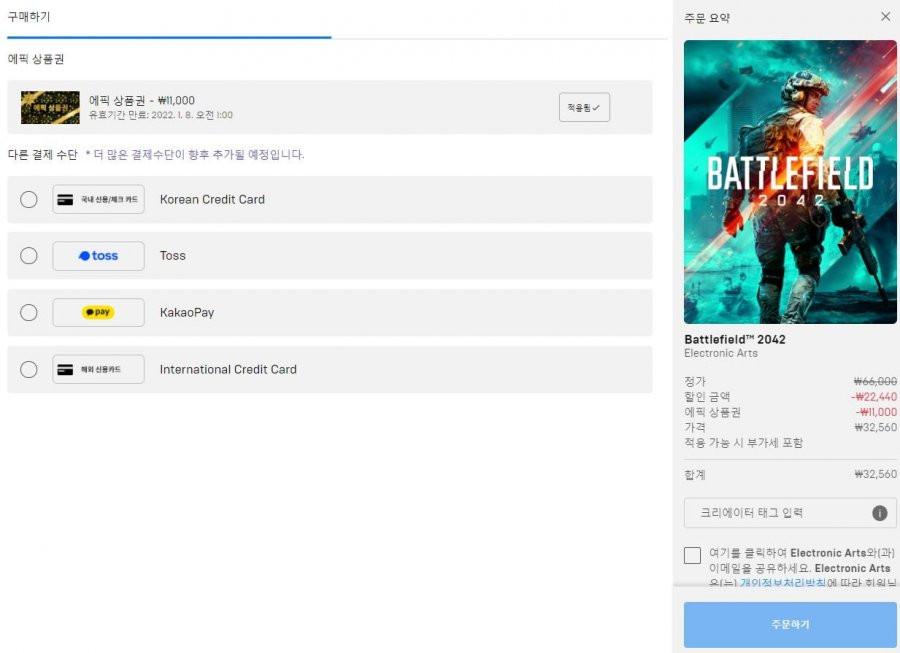Click the international credit card icon badge
This screenshot has width=900, height=653.
[98, 369]
